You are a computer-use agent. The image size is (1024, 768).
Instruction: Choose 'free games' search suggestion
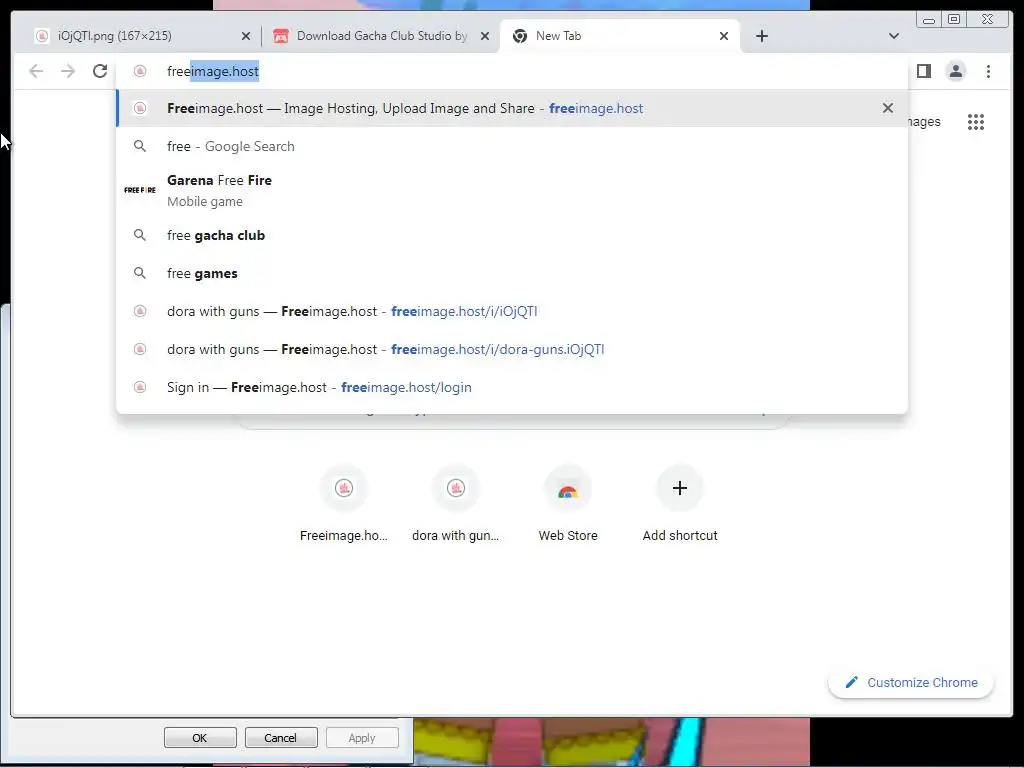click(512, 273)
